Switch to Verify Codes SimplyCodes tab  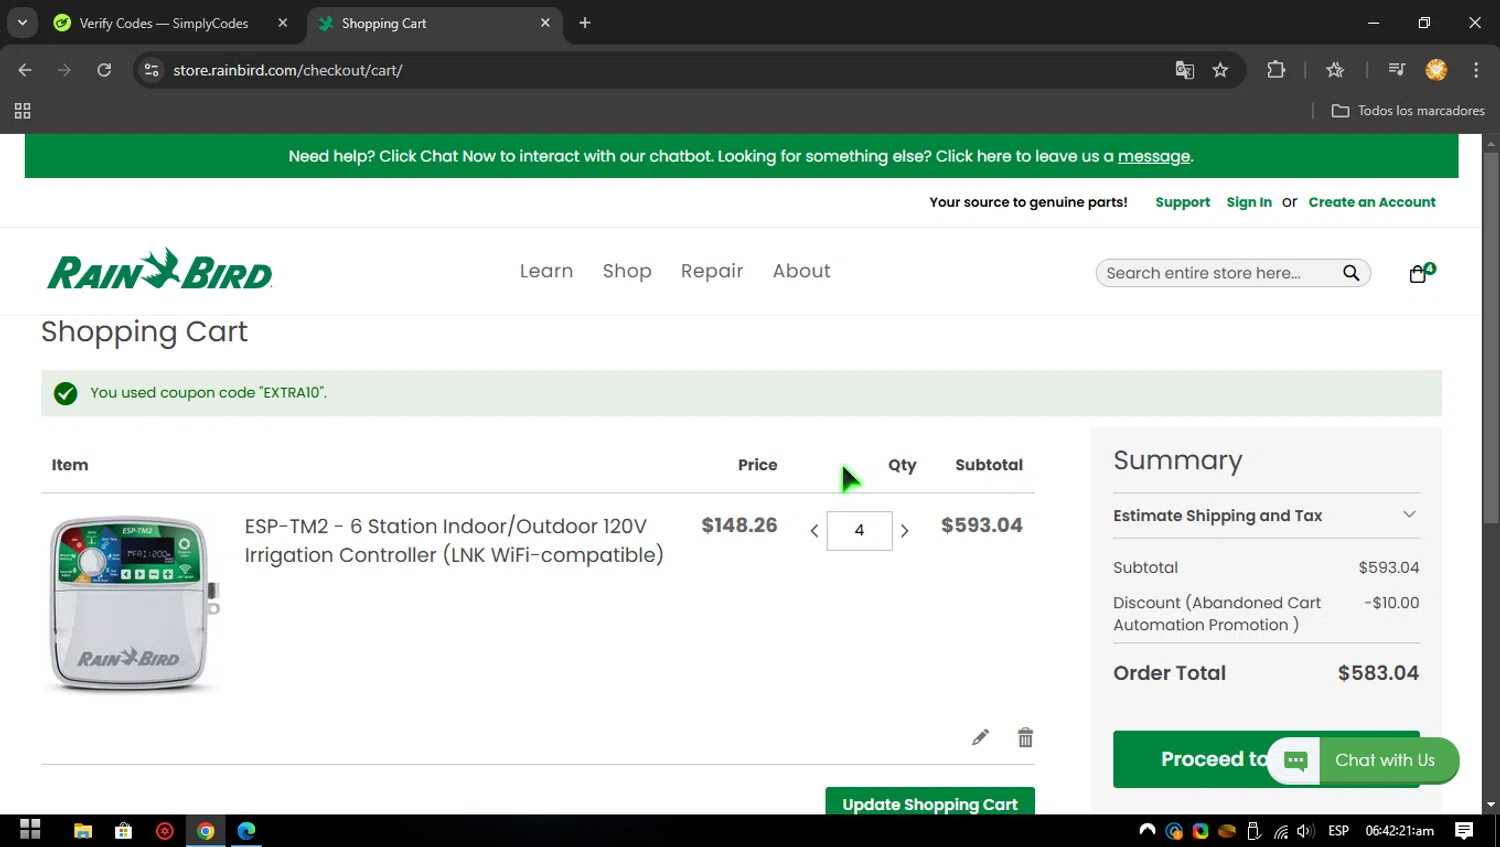165,23
